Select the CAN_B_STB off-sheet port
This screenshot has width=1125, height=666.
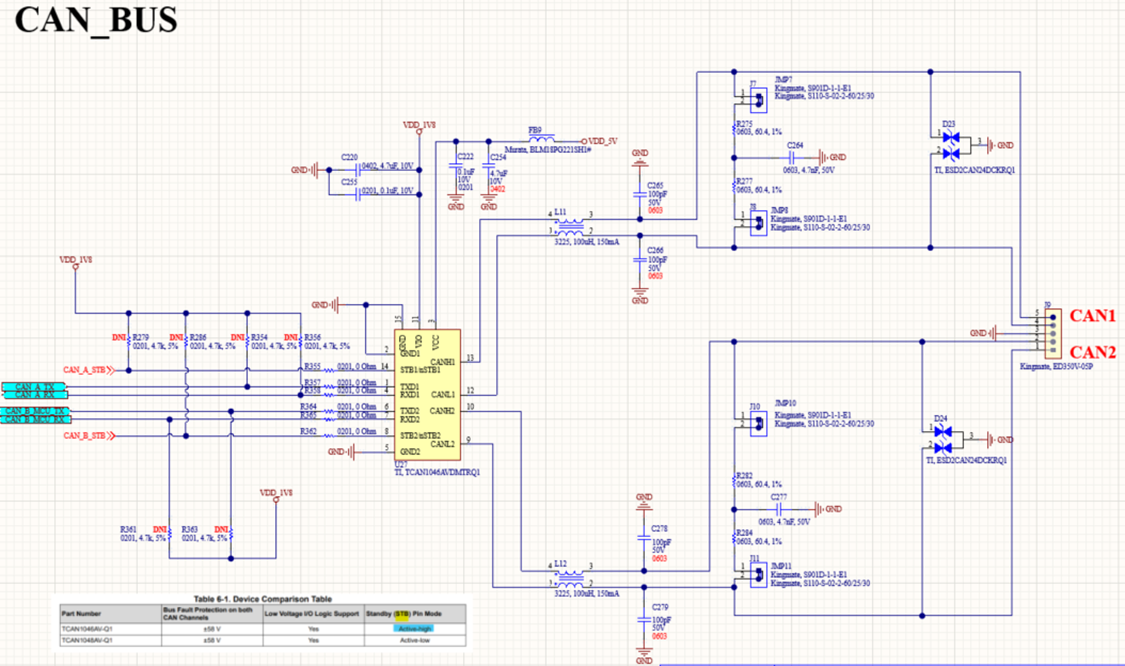pyautogui.click(x=88, y=436)
